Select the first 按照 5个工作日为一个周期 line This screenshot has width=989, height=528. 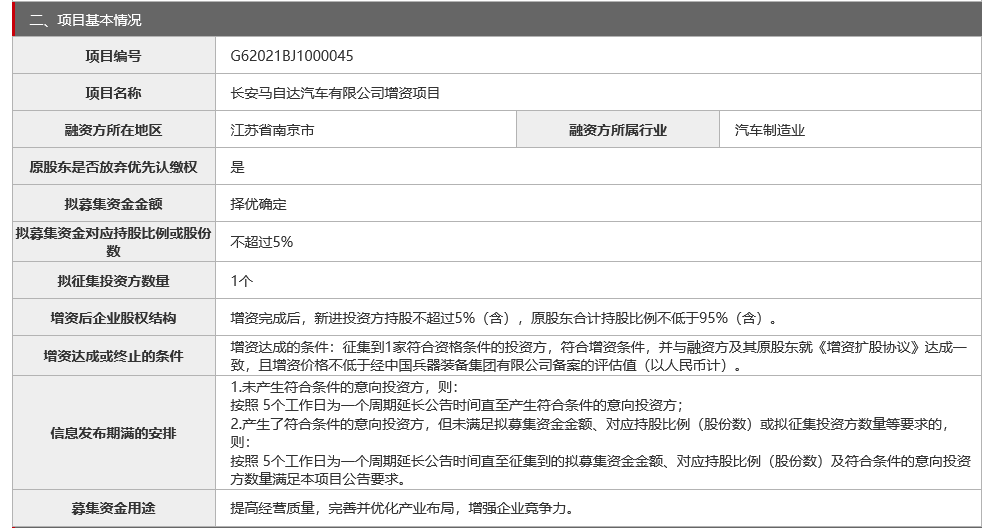click(457, 405)
